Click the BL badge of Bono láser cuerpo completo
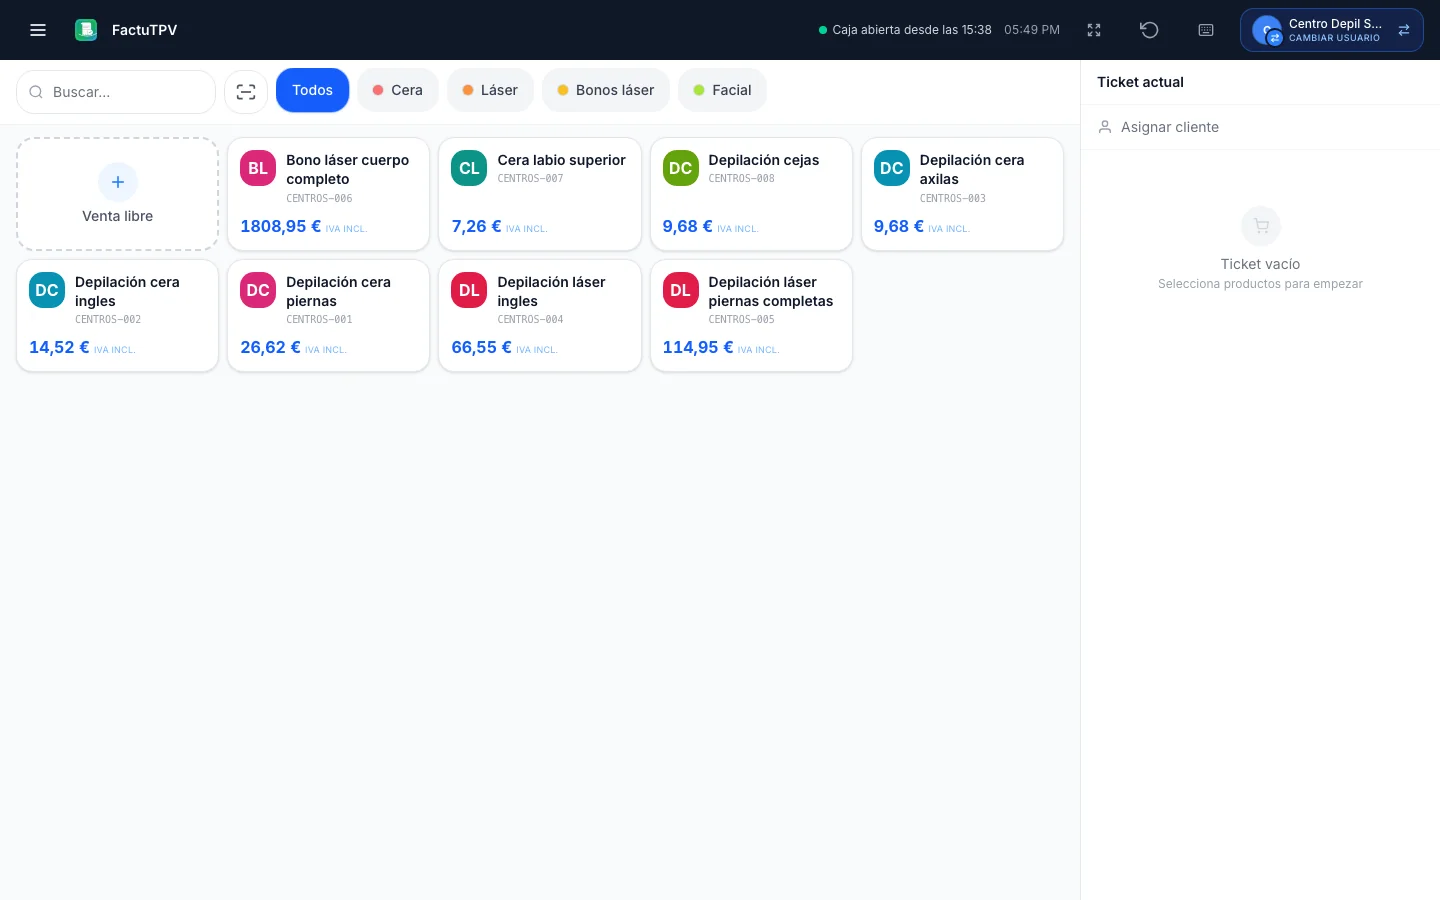Screen dimensions: 1440x900 click(258, 168)
